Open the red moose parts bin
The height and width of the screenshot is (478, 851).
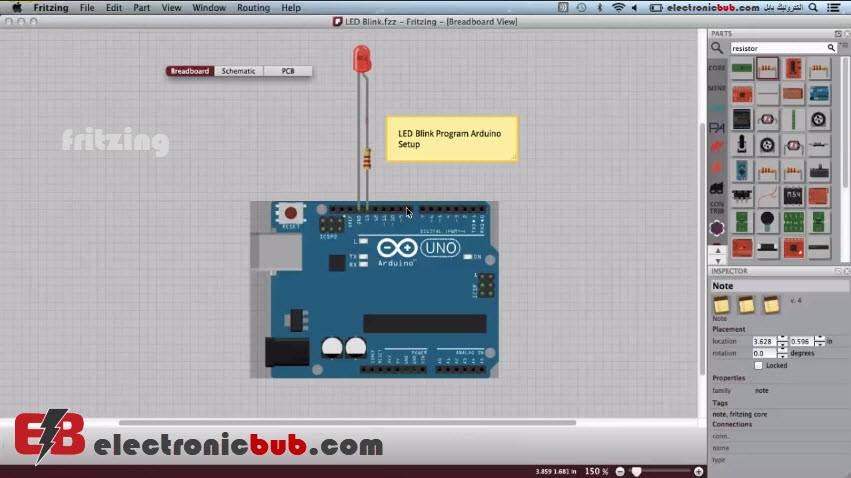(x=717, y=148)
